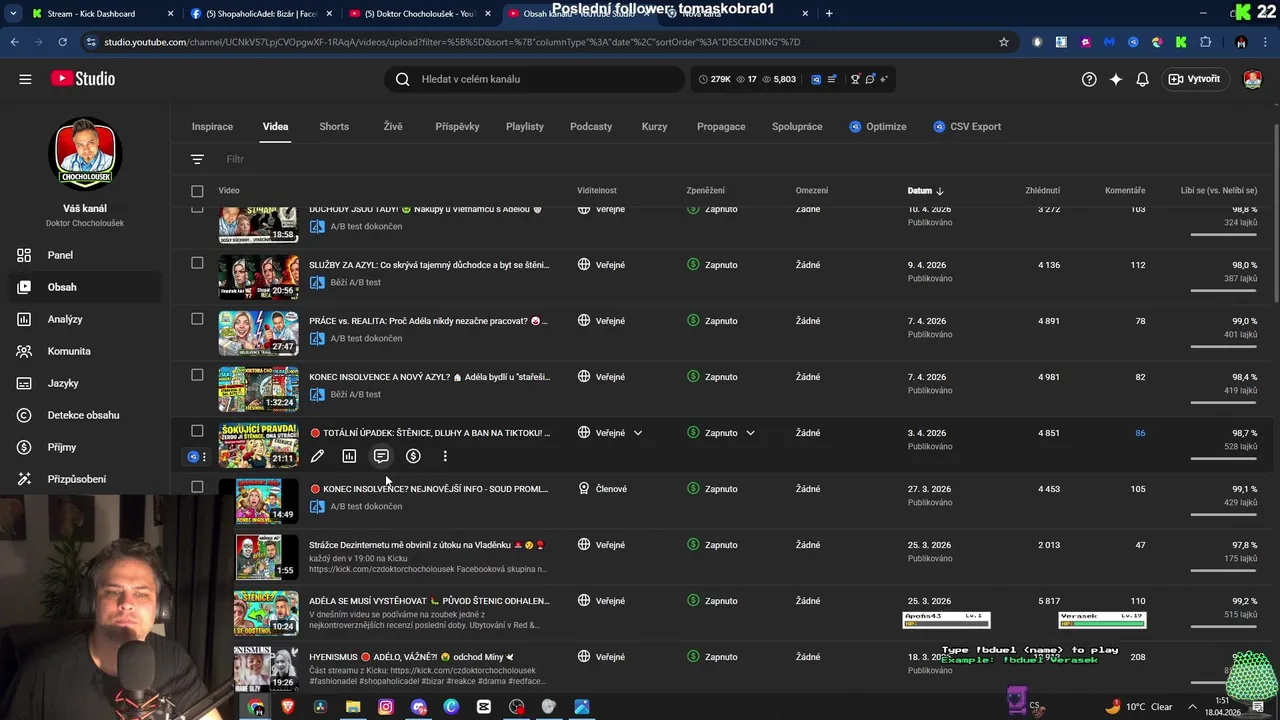Open thumbnail of ADÉLA SE MUSÍ VYSTĚHOVAT video

click(266, 613)
